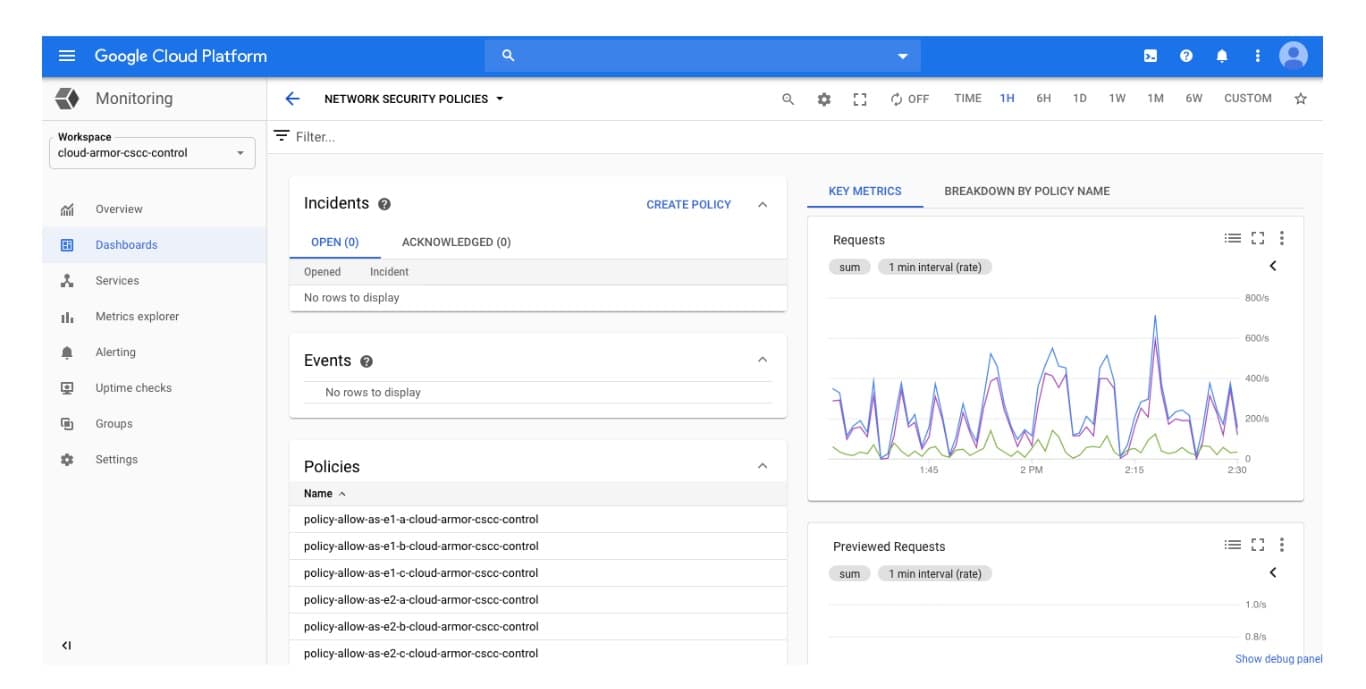Open the hamburger navigation menu
The height and width of the screenshot is (689, 1366).
67,56
